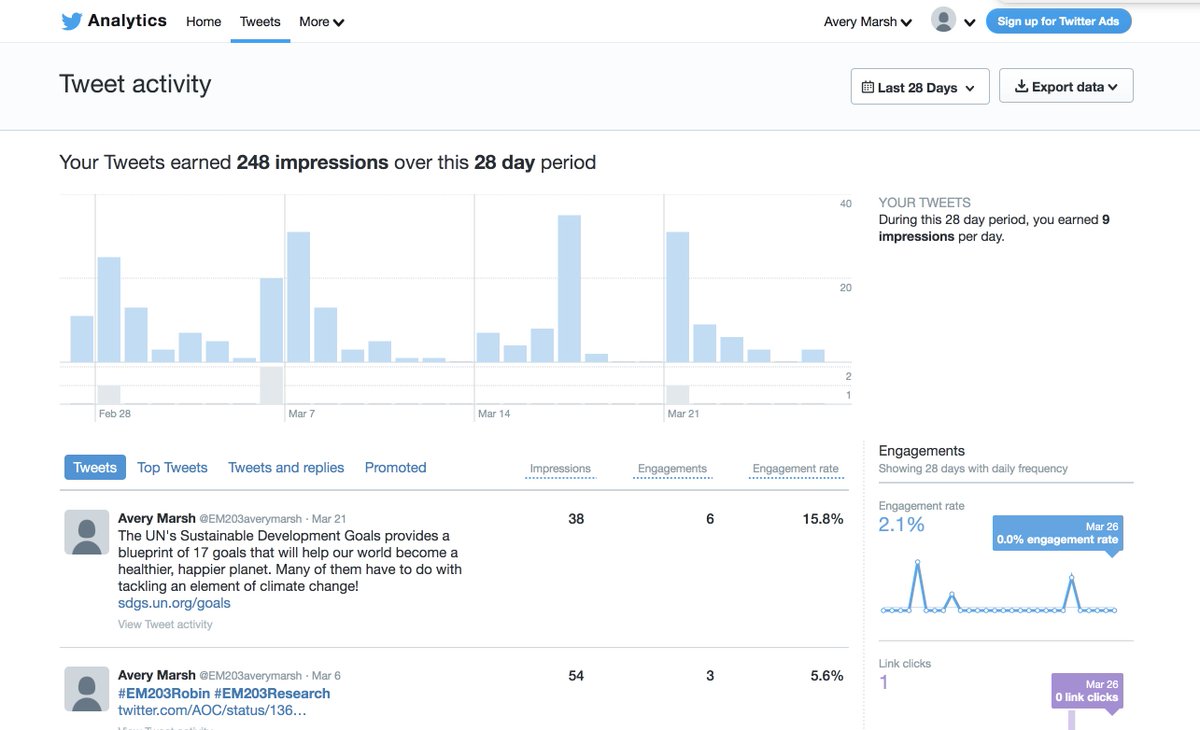Screen dimensions: 1200x730
Task: Click avatar of the Mar 6 tweet
Action: click(x=87, y=689)
